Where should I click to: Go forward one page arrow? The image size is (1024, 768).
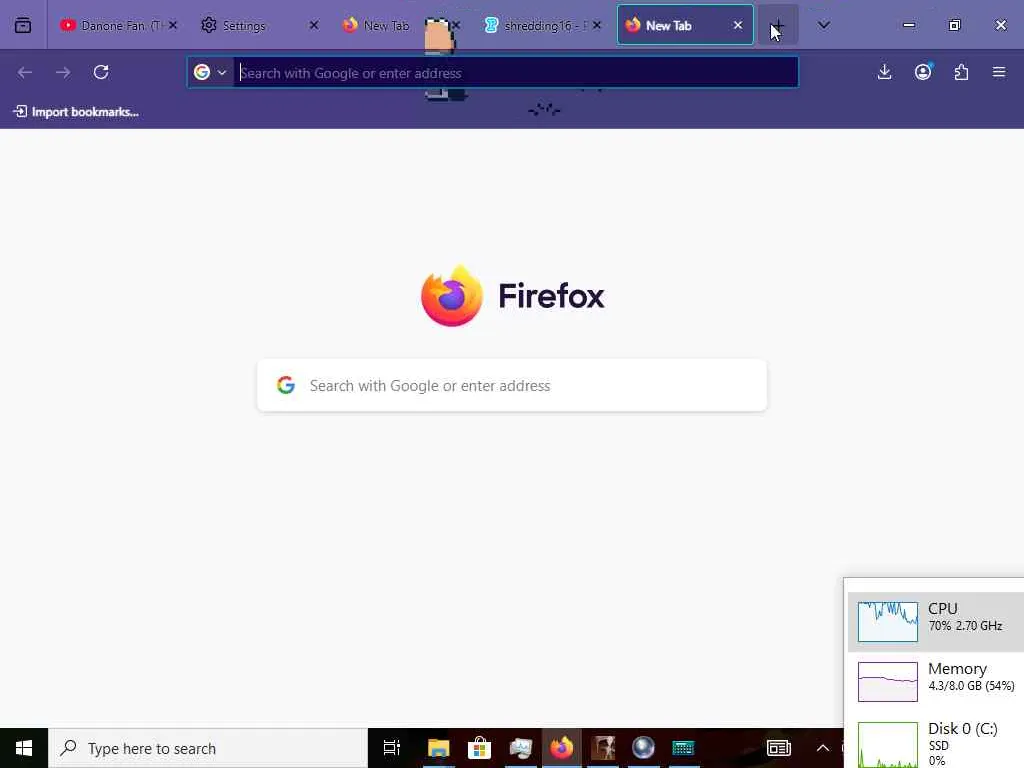pyautogui.click(x=63, y=72)
